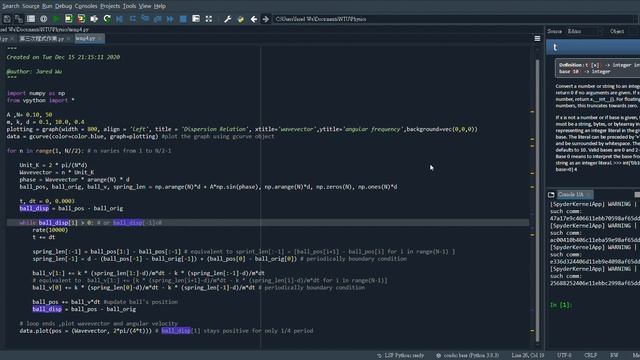Open the Projects menu

pyautogui.click(x=110, y=6)
